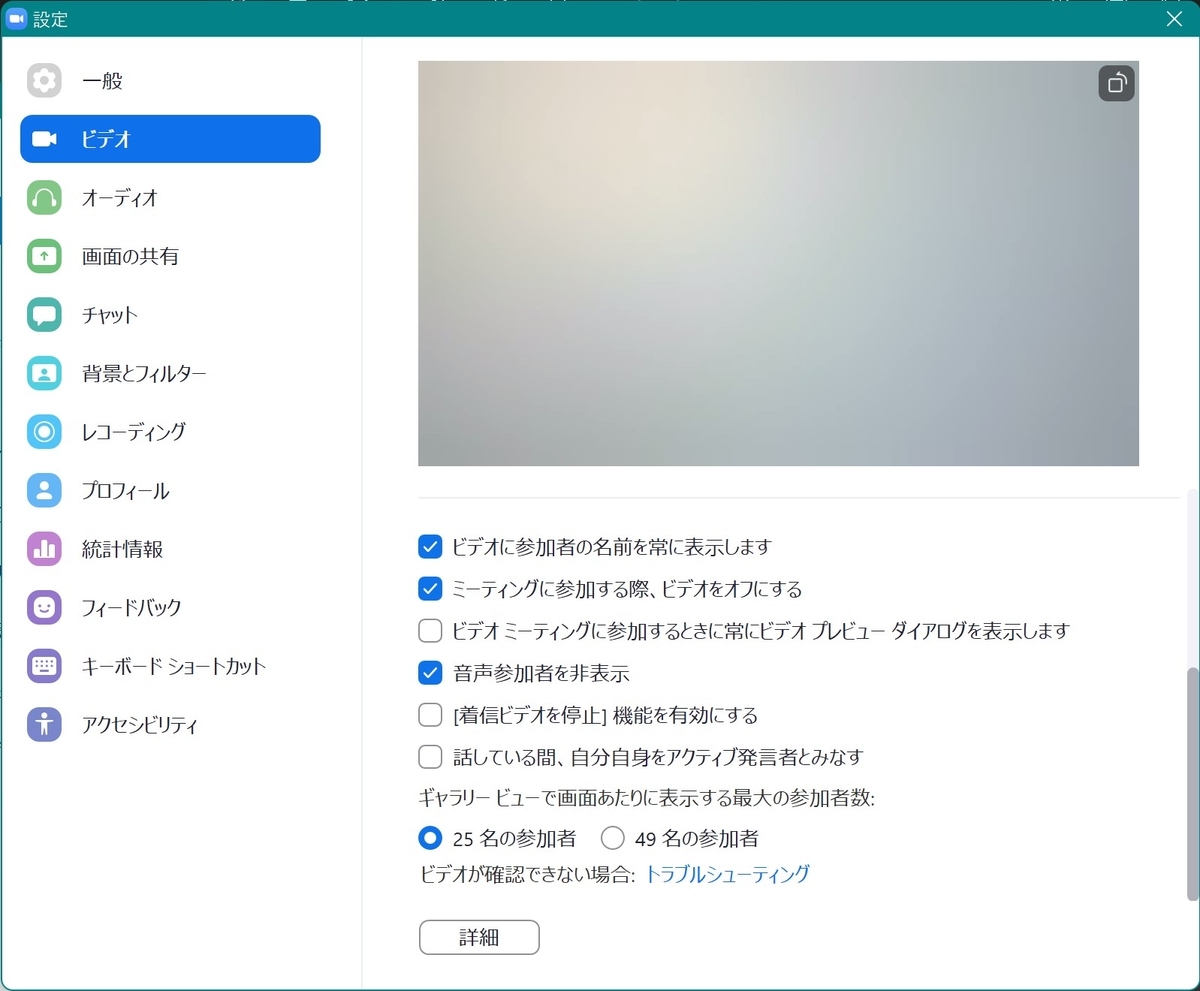Click the トラブルシューティング link
The height and width of the screenshot is (991, 1200).
726,874
